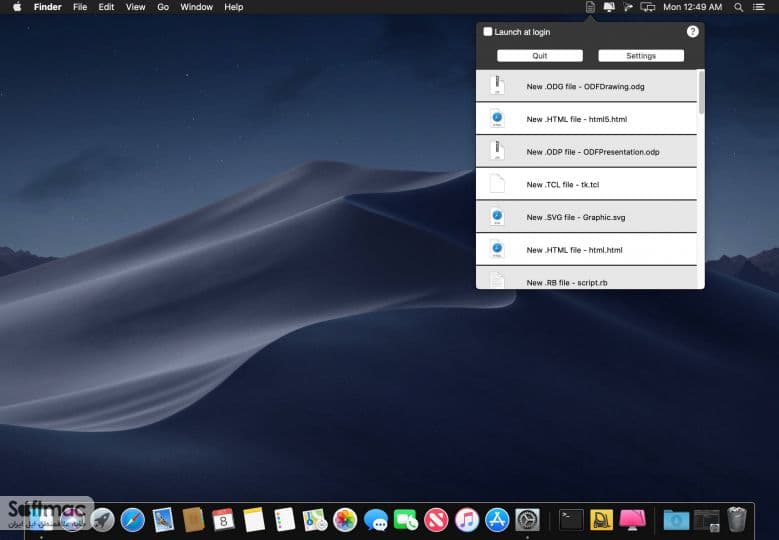Open Maps icon in Dock
Viewport: 779px width, 540px height.
[315, 520]
